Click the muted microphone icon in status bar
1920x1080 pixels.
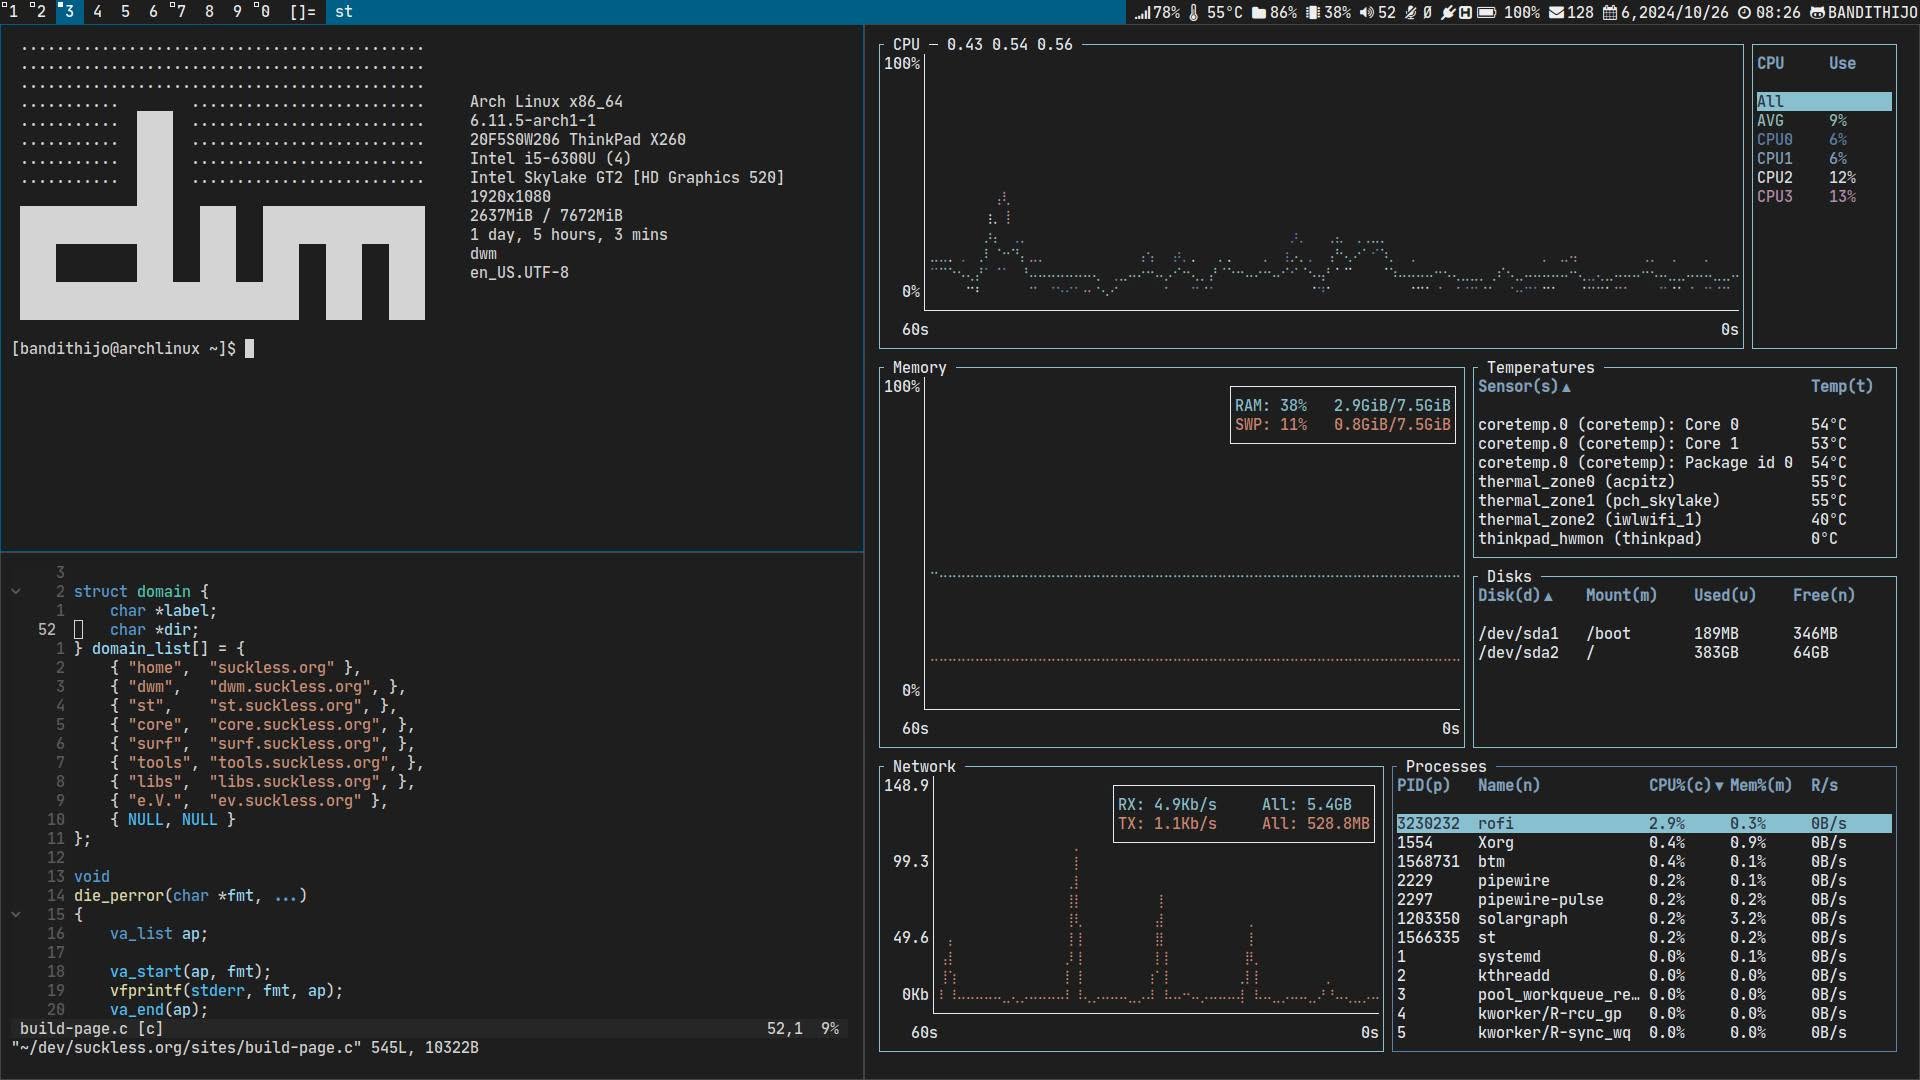tap(1411, 13)
